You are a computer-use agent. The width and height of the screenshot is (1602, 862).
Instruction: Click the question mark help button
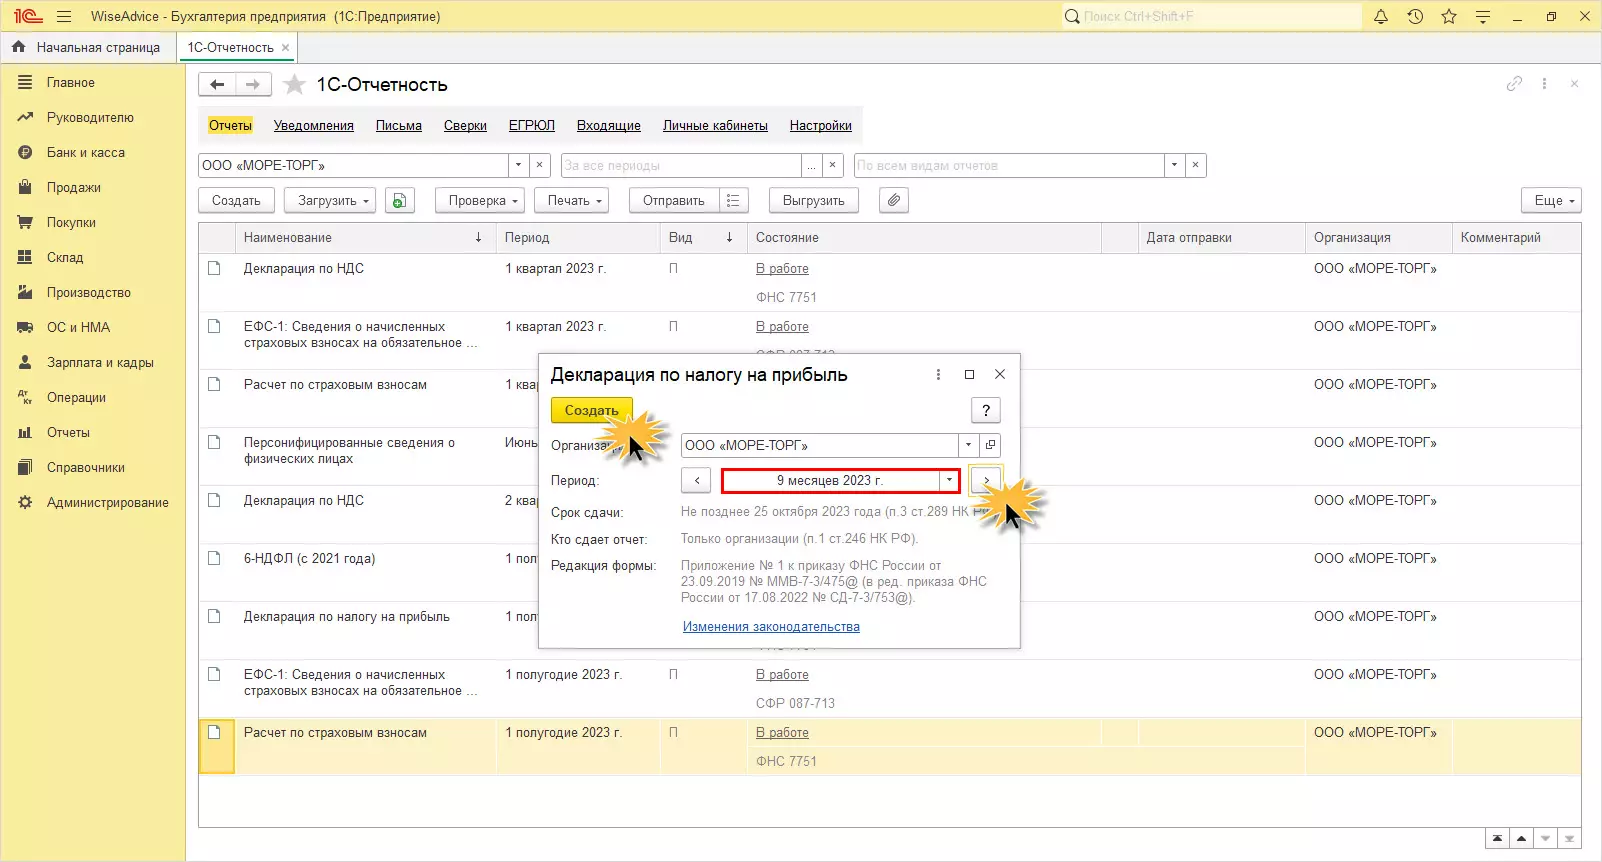coord(985,410)
